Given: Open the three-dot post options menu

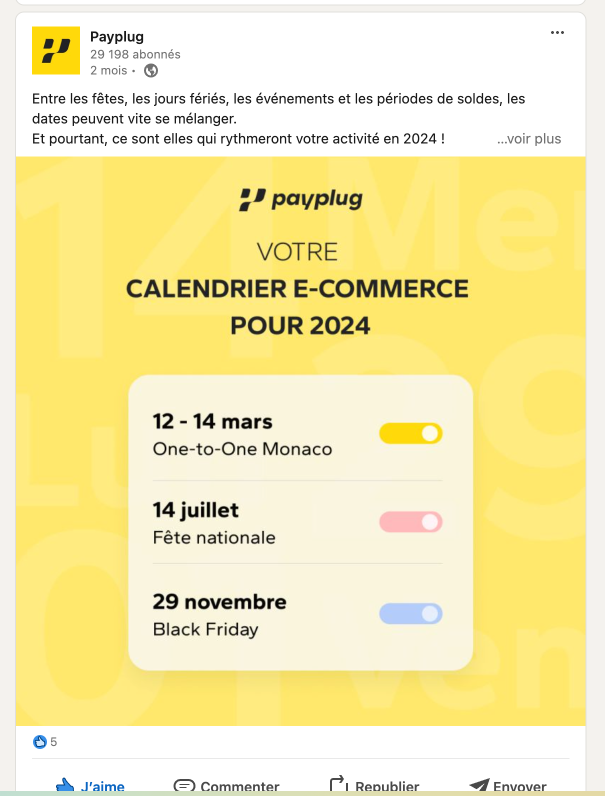Looking at the screenshot, I should (x=557, y=32).
